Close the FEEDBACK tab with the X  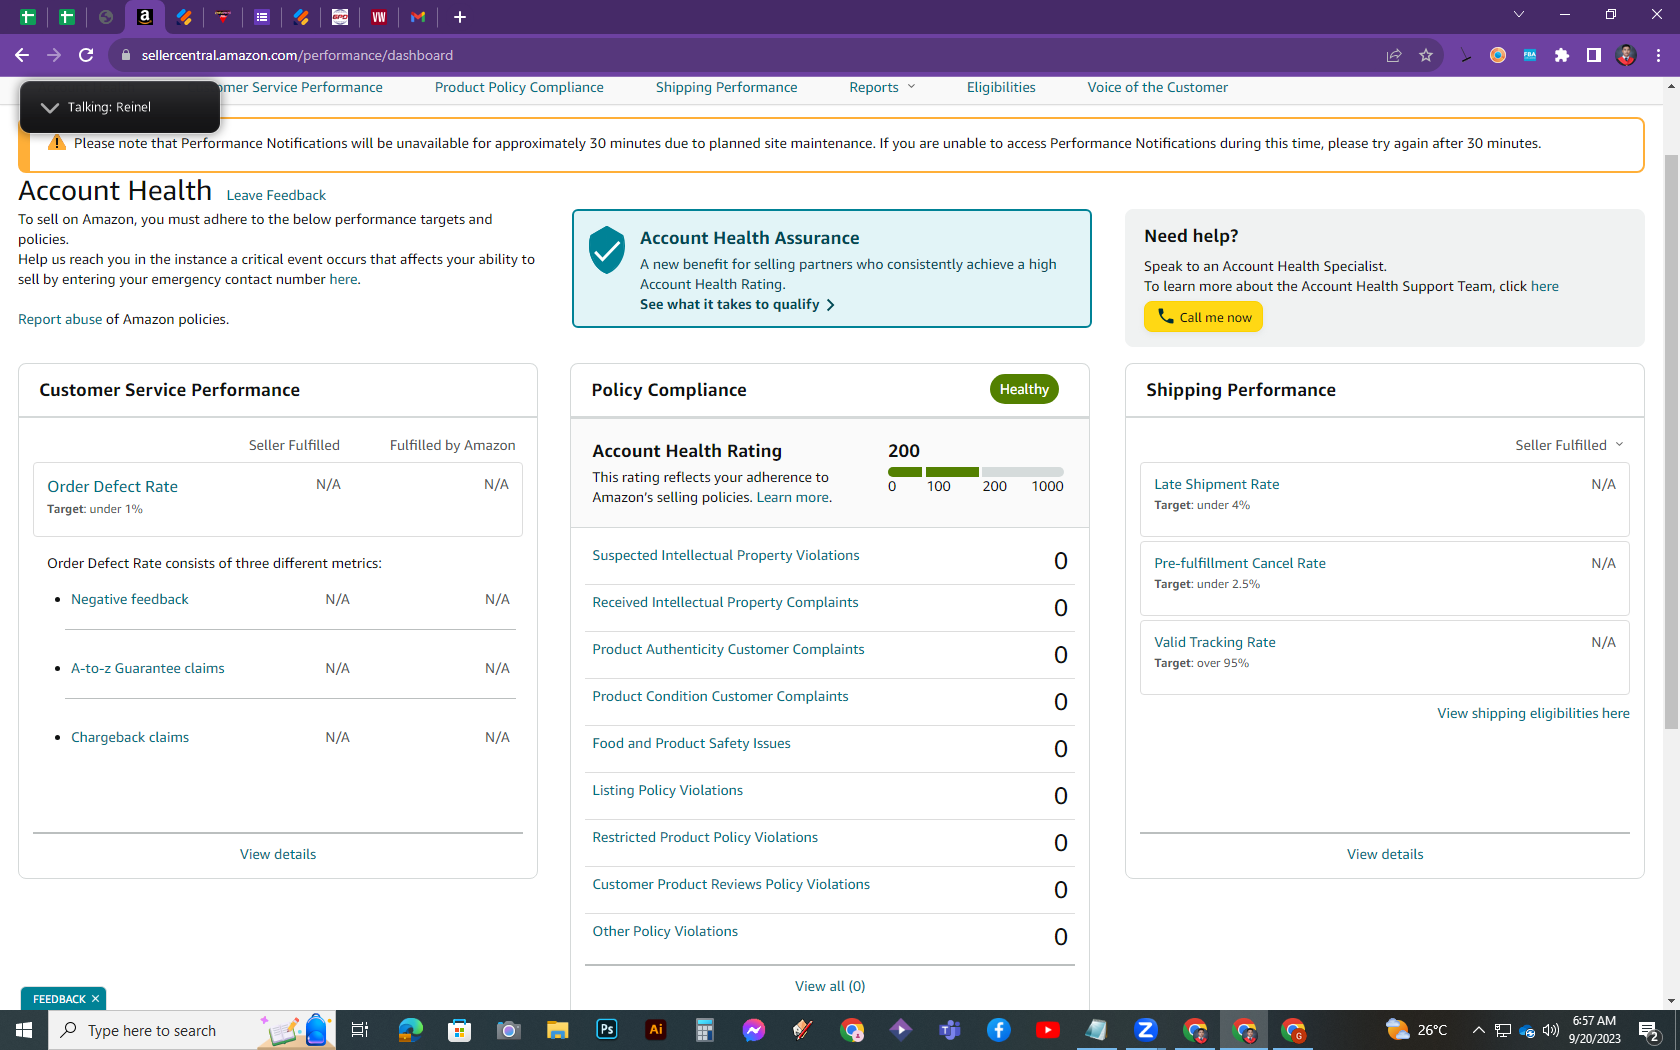pos(95,999)
